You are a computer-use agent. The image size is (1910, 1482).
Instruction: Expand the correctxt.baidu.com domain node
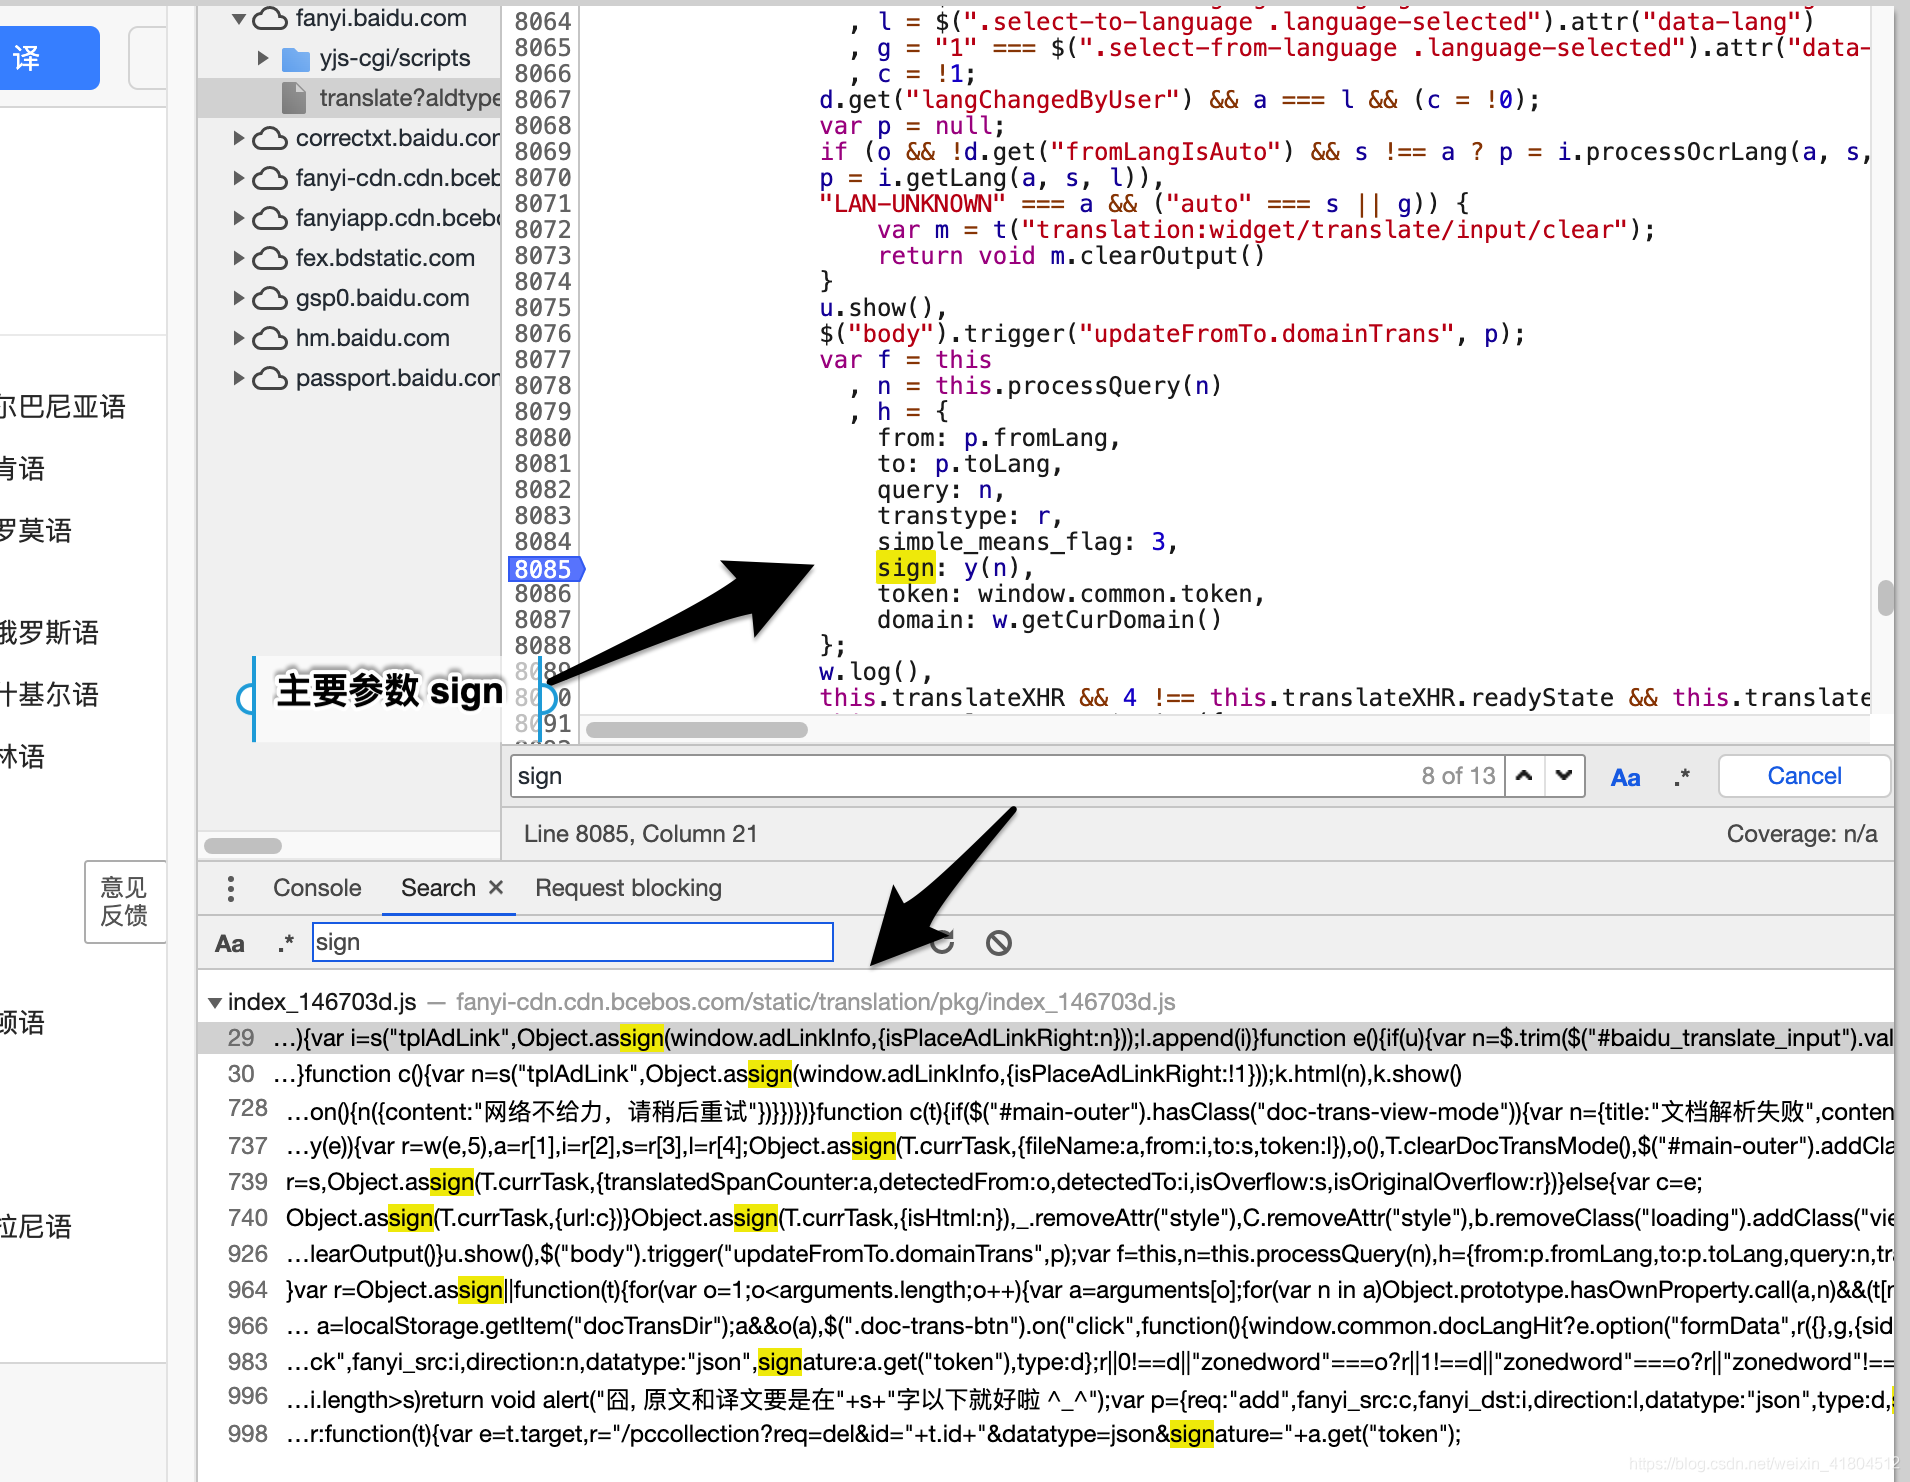click(238, 138)
